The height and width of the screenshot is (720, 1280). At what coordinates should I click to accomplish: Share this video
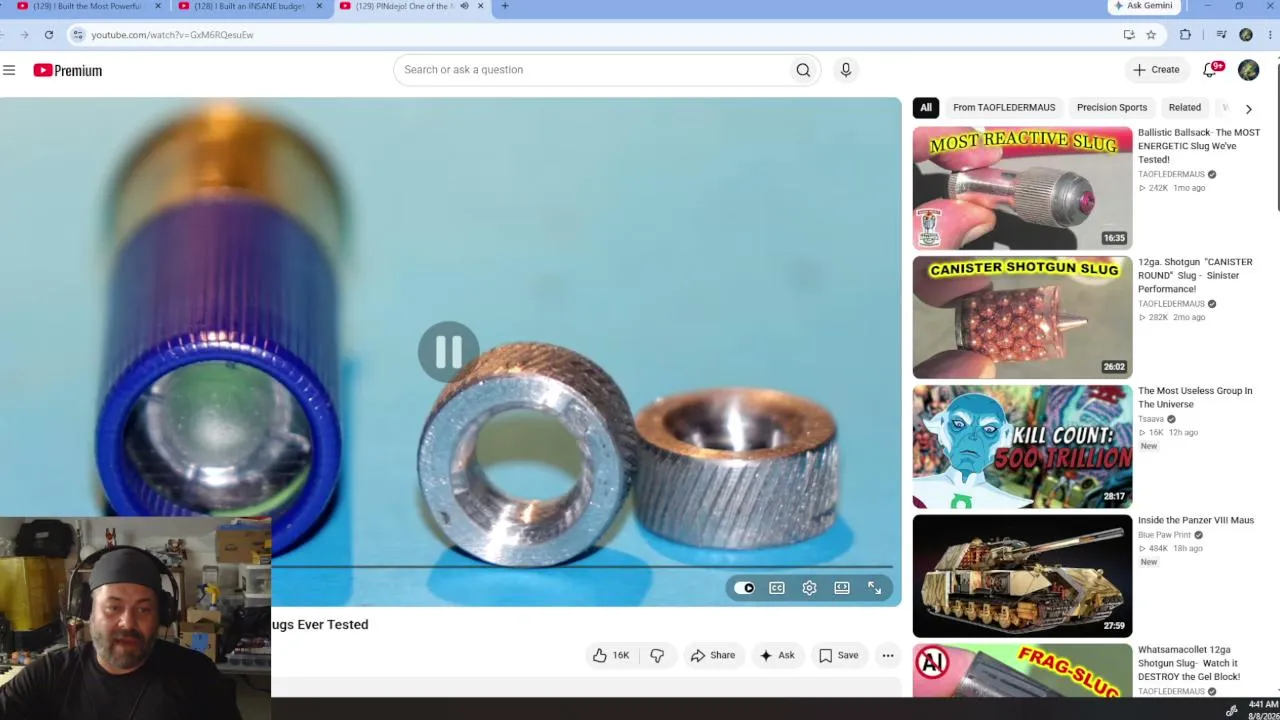(x=713, y=655)
